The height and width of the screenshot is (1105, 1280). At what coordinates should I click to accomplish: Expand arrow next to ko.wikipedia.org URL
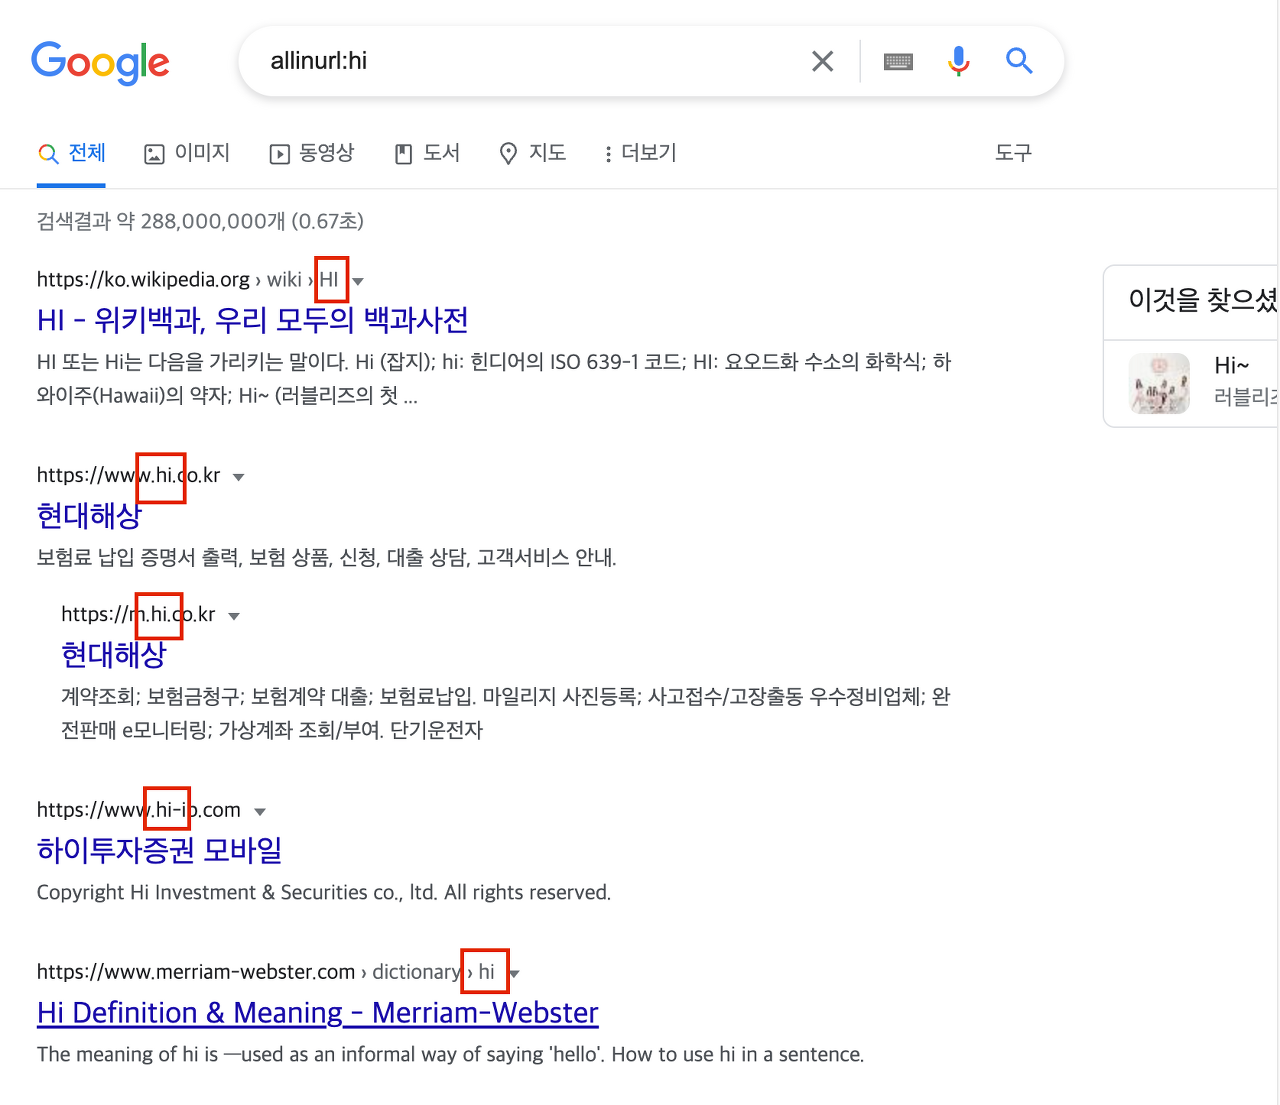tap(358, 281)
